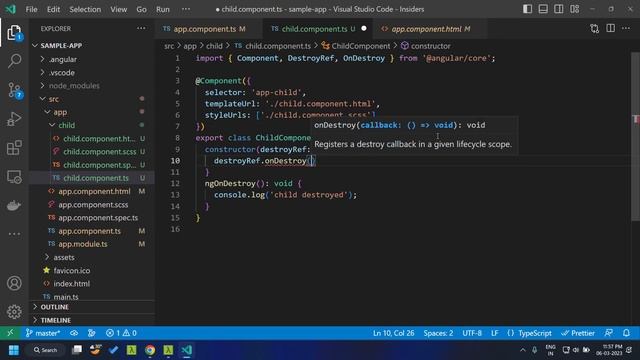Open the Edit menu

point(53,9)
